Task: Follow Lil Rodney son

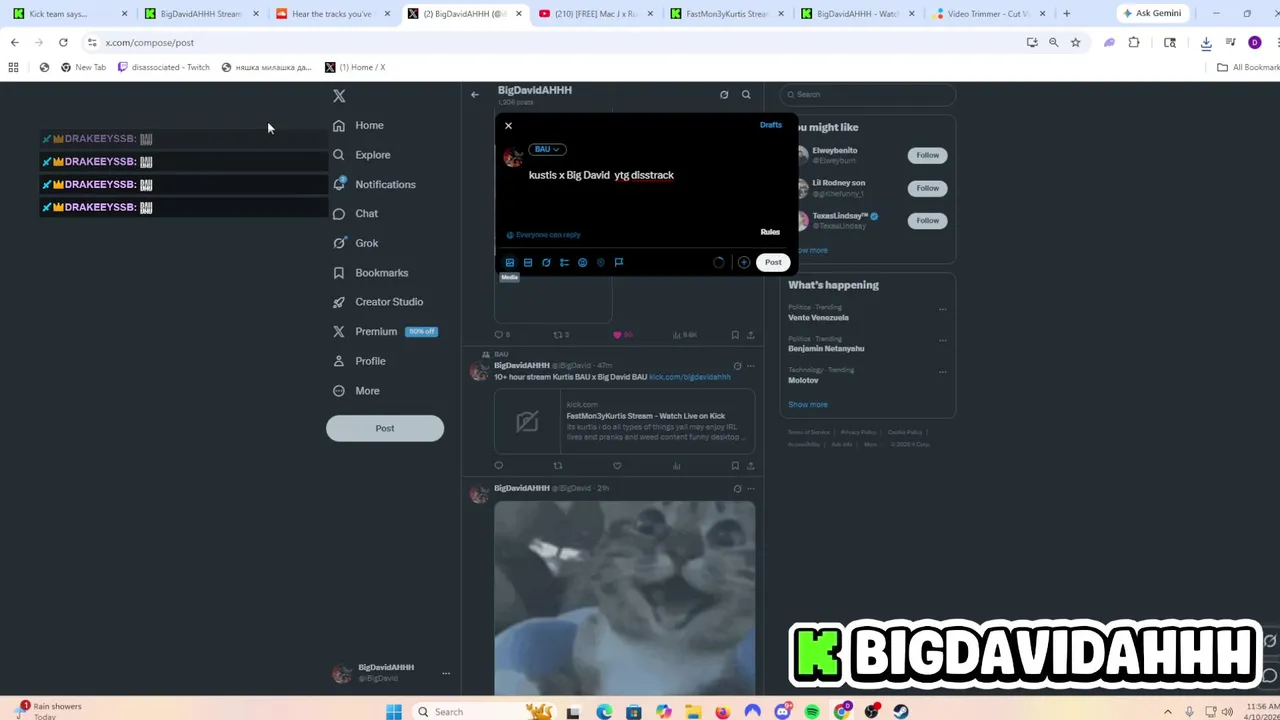Action: click(928, 188)
